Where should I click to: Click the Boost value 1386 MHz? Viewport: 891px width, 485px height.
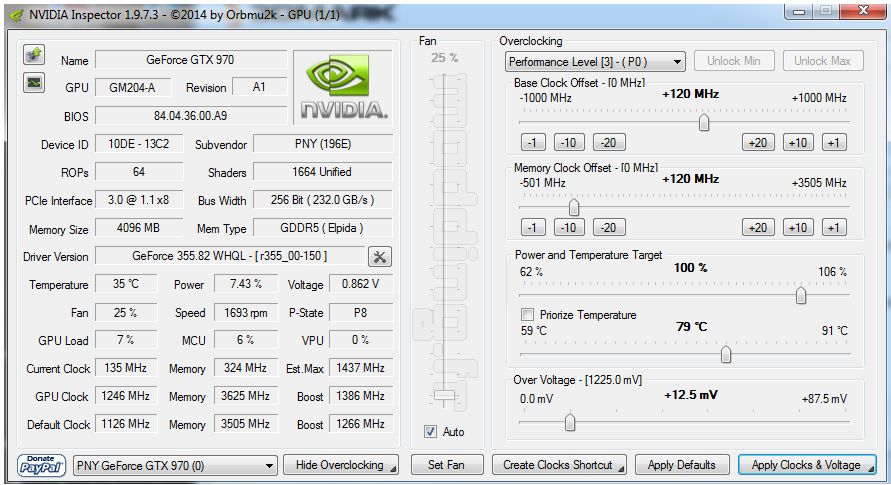(361, 396)
